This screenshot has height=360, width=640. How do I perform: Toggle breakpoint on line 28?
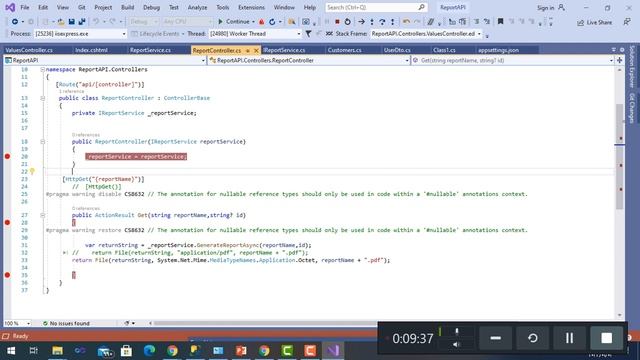tap(7, 222)
